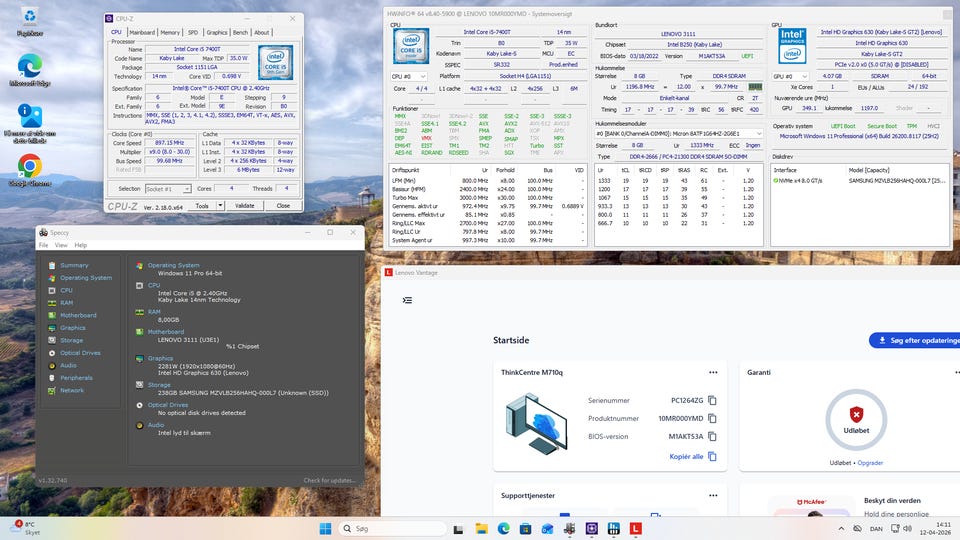Click the Søg efter opdateringer button
This screenshot has width=960, height=540.
(915, 340)
